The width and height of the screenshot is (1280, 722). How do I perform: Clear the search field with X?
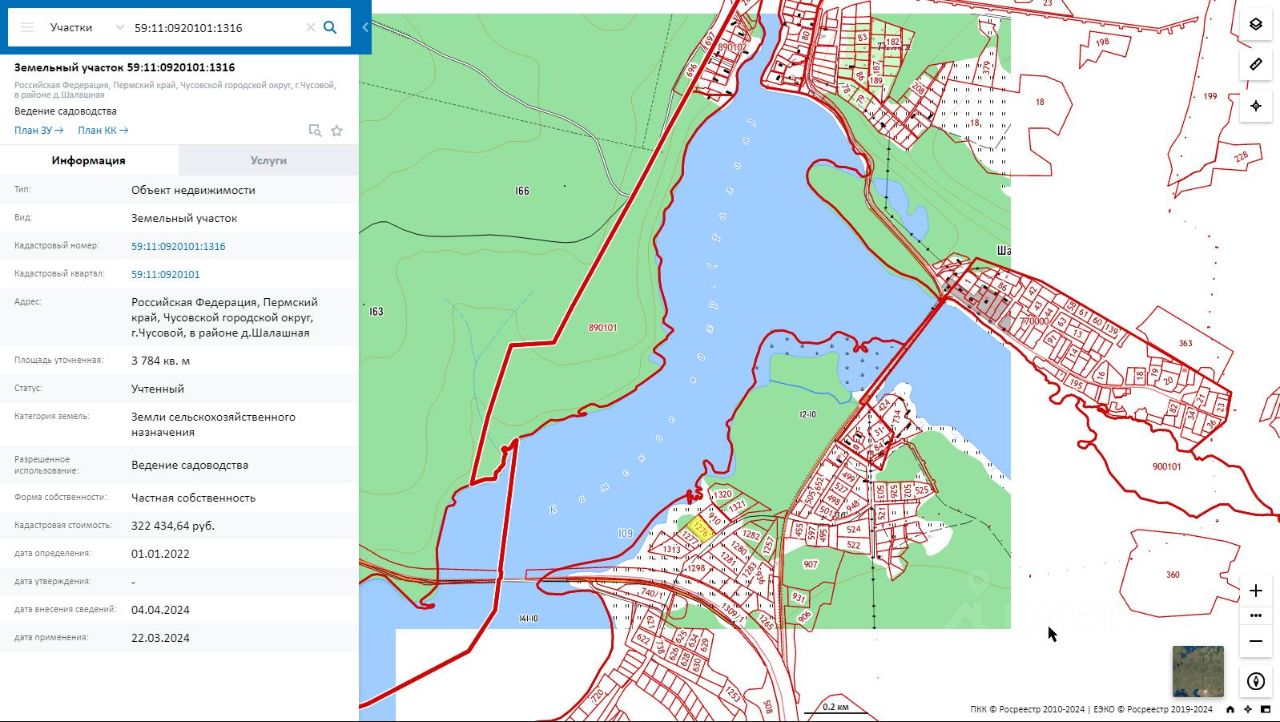pos(310,28)
